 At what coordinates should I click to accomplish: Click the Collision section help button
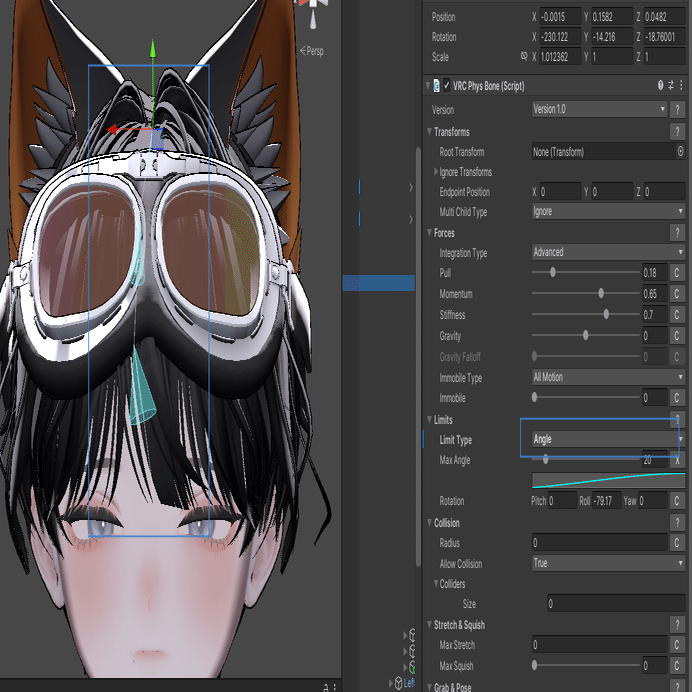pyautogui.click(x=677, y=523)
